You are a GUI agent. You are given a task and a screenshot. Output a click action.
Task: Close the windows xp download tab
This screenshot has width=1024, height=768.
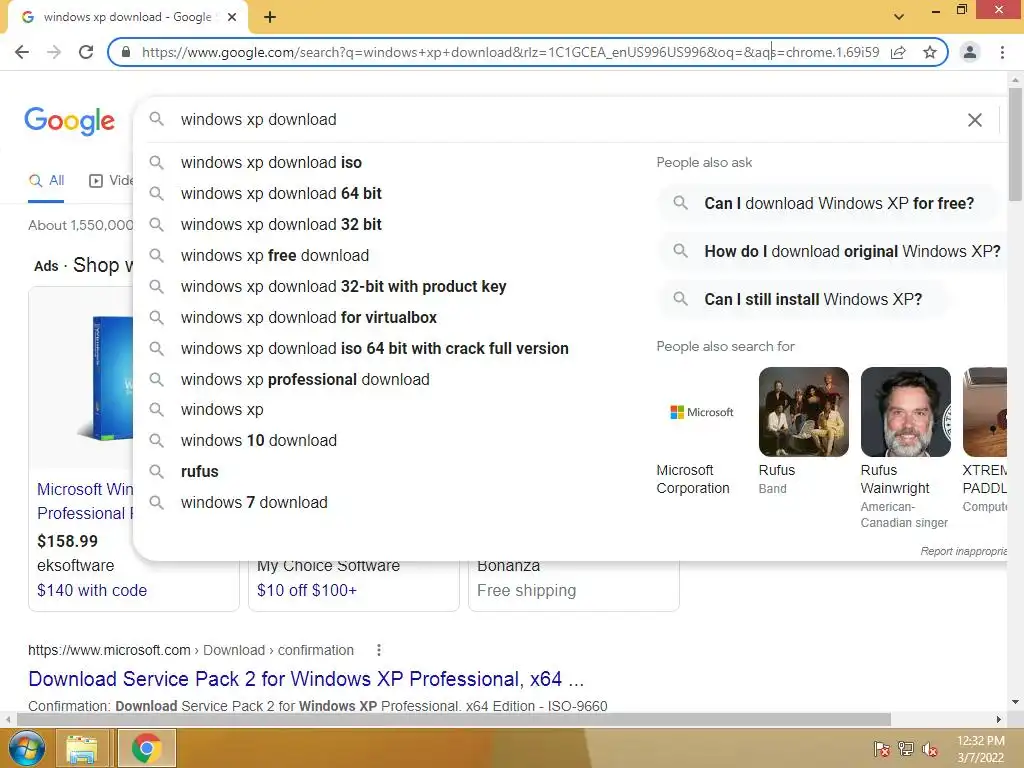coord(232,17)
